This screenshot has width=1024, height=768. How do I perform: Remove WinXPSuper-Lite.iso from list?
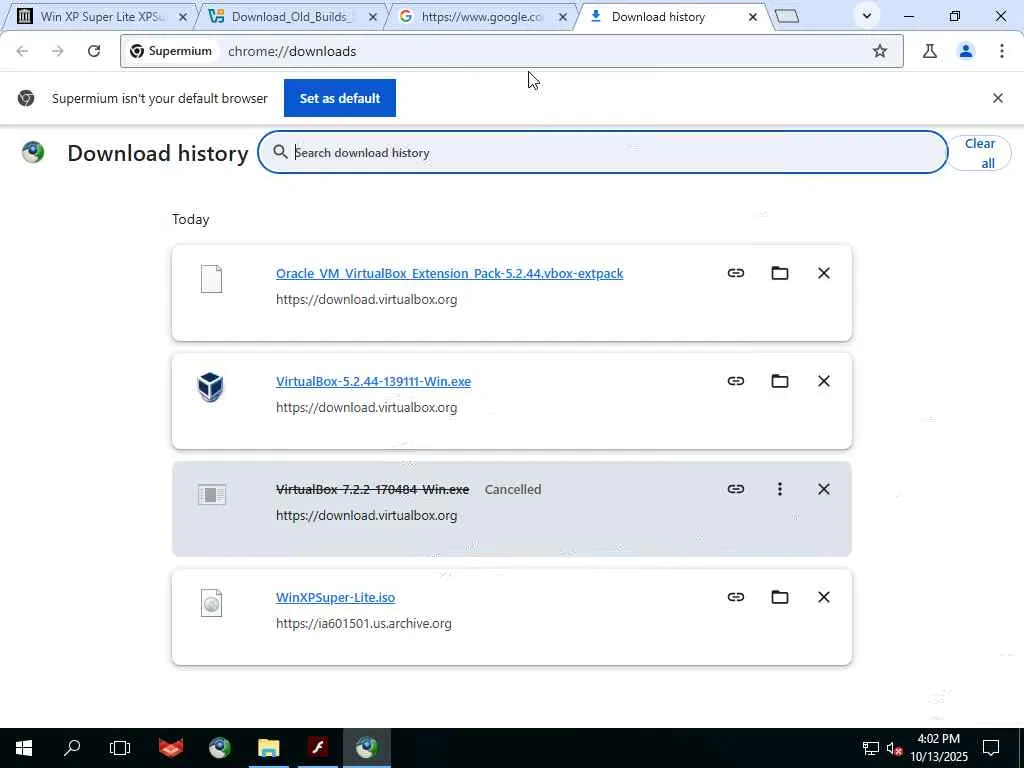pyautogui.click(x=824, y=597)
